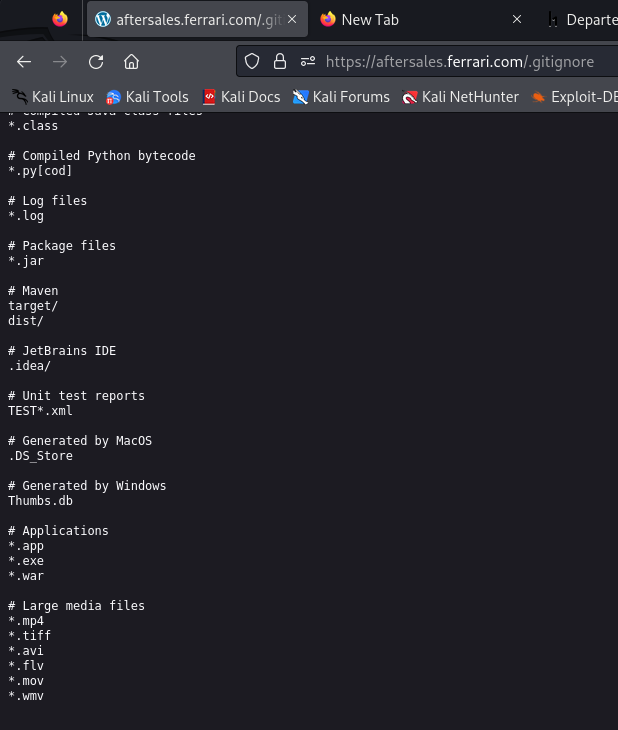Viewport: 618px width, 730px height.
Task: Click the '*.exe' line
Action: click(26, 561)
